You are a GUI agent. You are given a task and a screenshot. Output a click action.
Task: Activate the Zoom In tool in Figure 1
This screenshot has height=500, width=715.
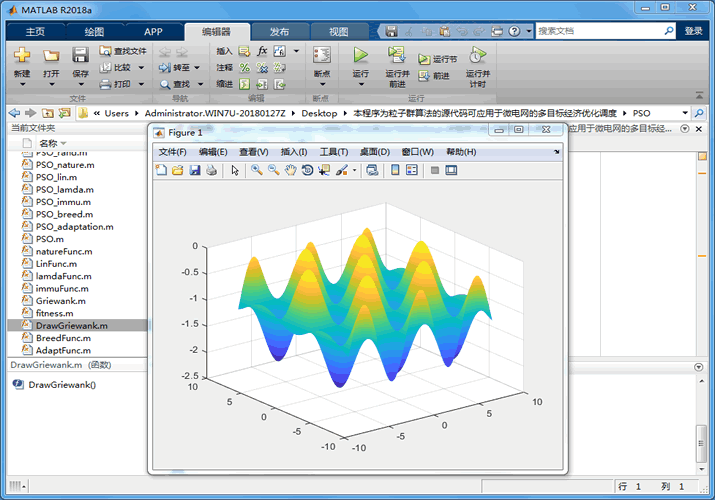point(257,170)
